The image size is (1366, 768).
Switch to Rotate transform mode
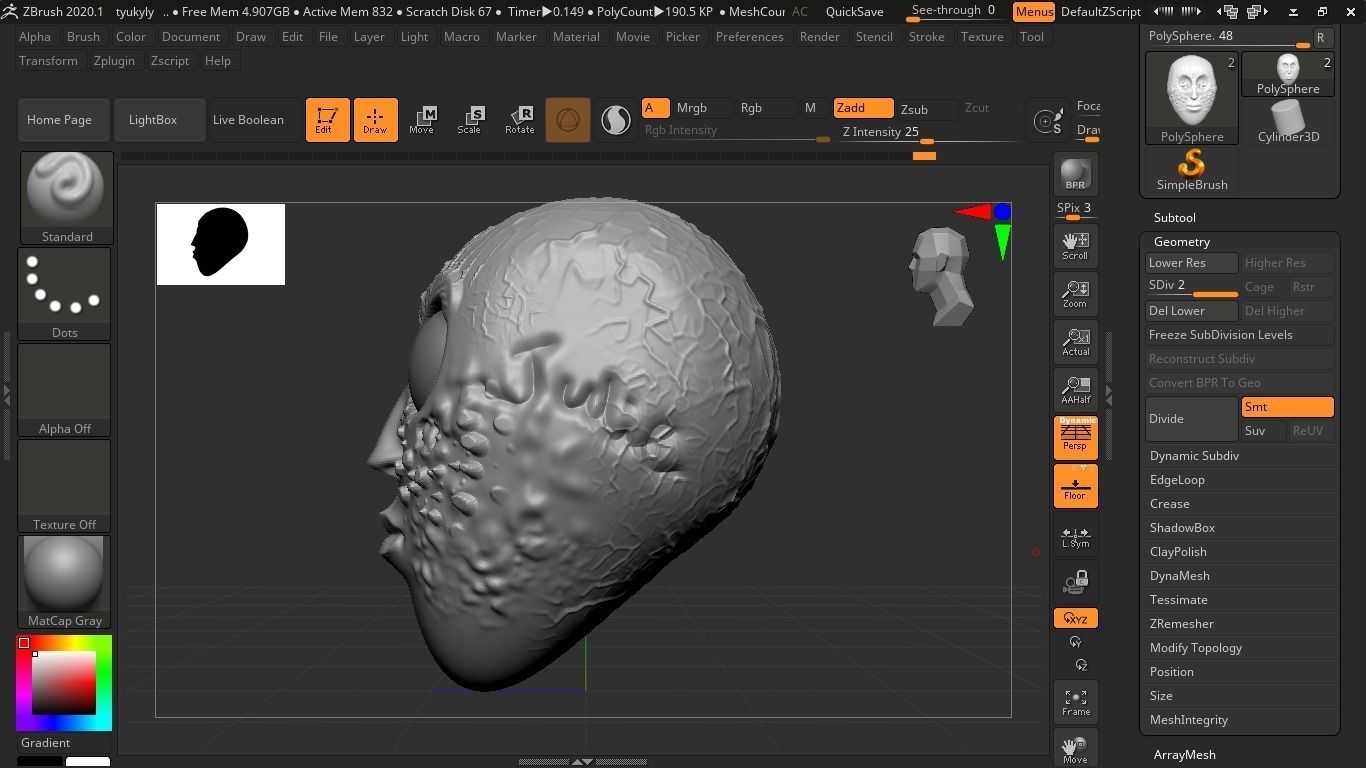(x=519, y=119)
